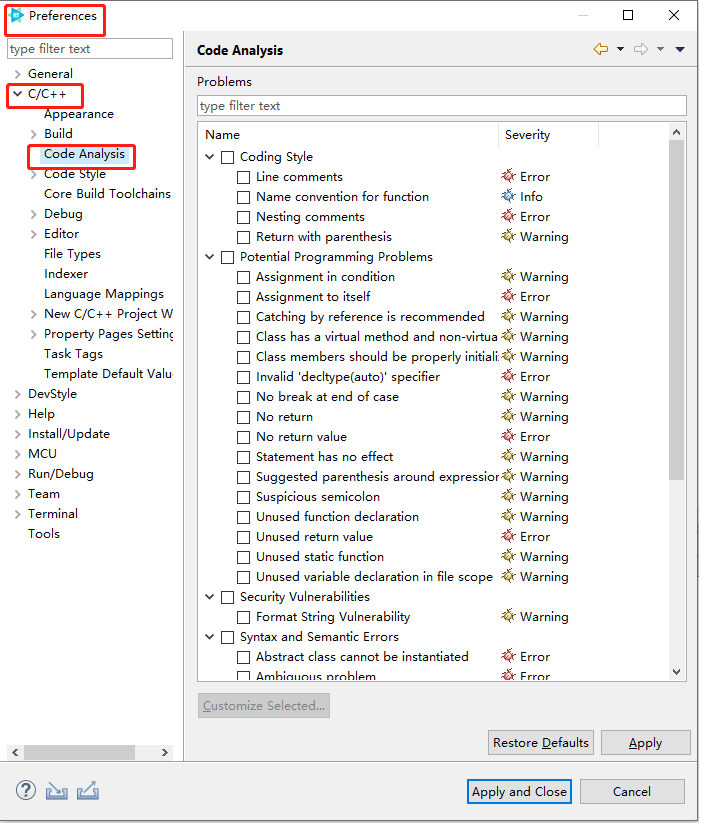Open the view menu triangle icon
Viewport: 701px width, 823px height.
(x=680, y=49)
